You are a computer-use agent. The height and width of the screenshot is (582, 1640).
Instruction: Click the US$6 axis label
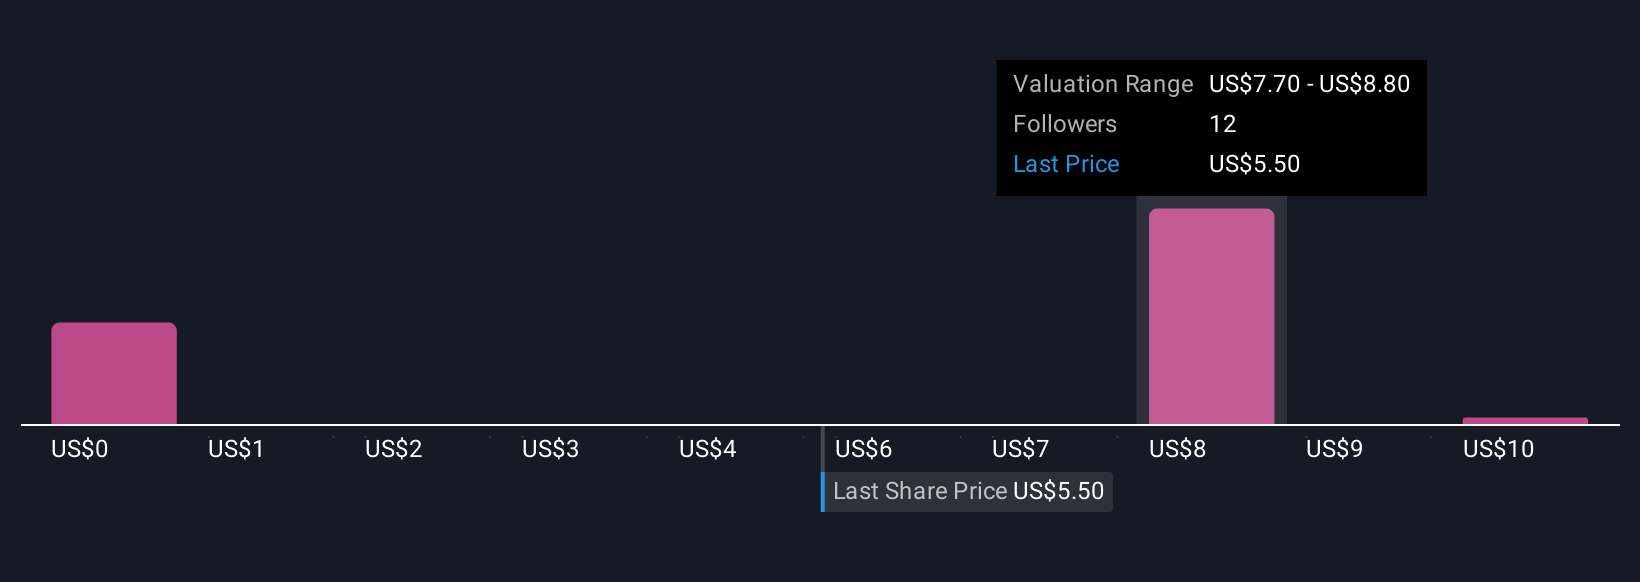pyautogui.click(x=863, y=449)
